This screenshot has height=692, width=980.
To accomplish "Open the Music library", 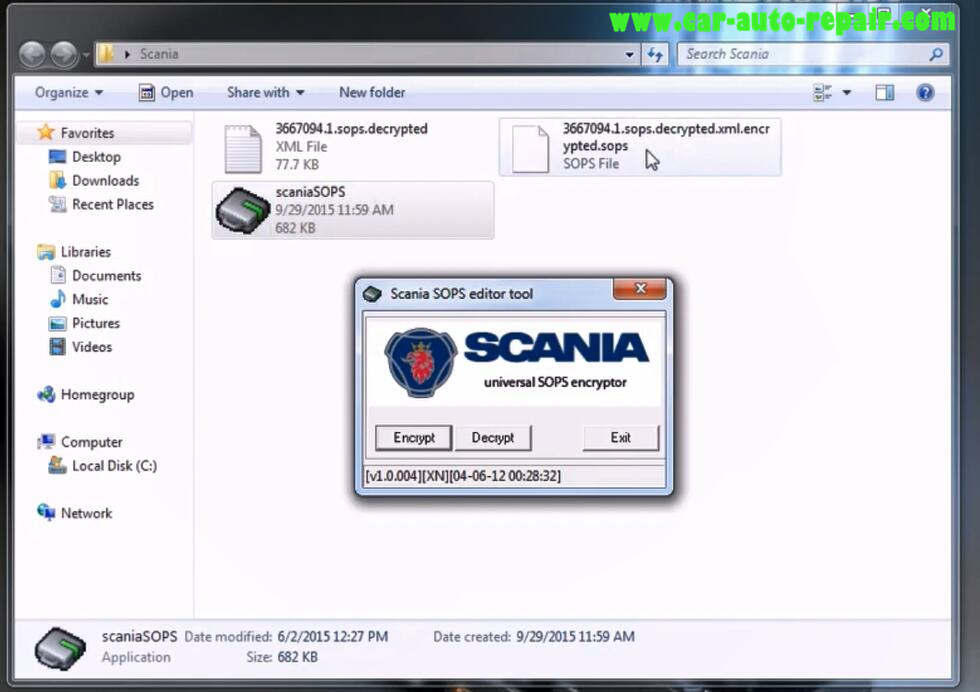I will coord(90,299).
